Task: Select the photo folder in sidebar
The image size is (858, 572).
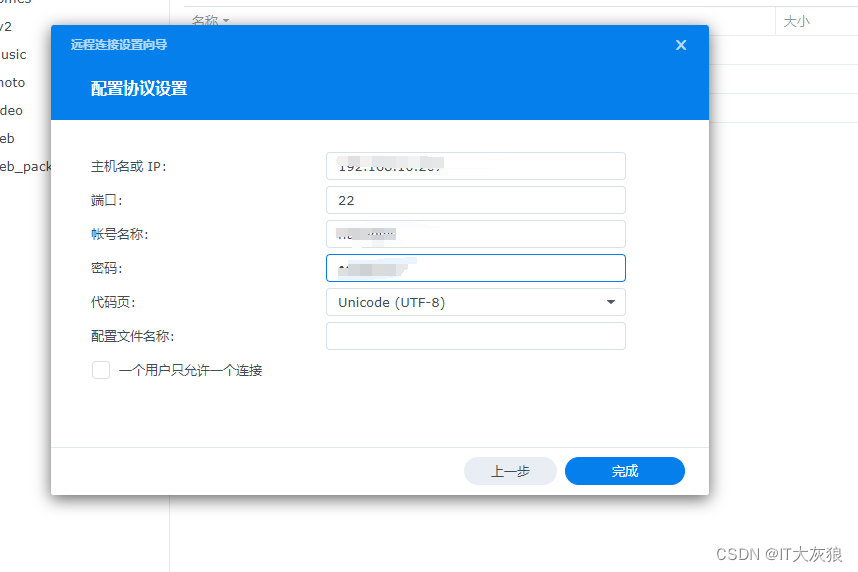Action: [x=13, y=83]
